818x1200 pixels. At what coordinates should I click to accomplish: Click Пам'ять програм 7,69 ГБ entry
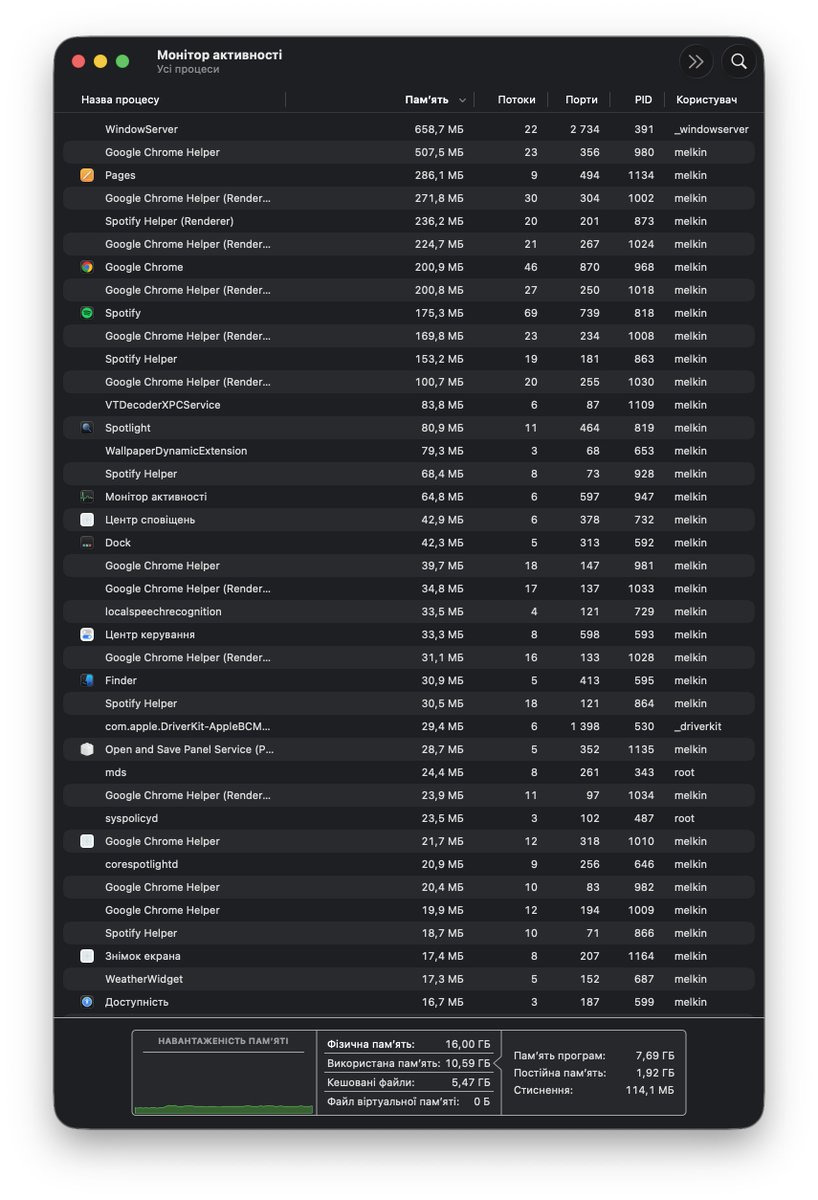pyautogui.click(x=594, y=1056)
